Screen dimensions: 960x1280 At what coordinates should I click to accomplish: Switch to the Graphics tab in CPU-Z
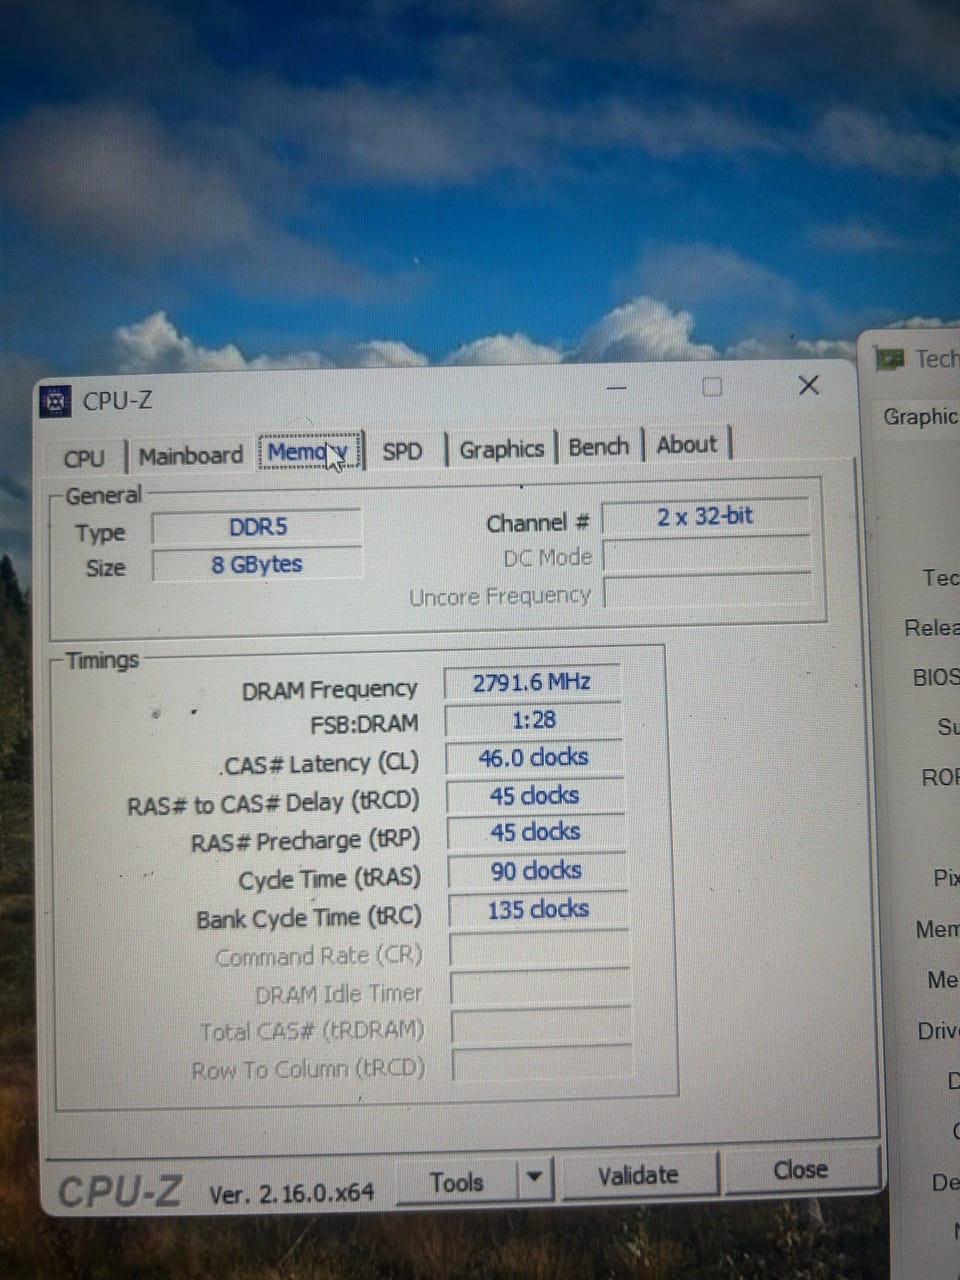pos(501,449)
